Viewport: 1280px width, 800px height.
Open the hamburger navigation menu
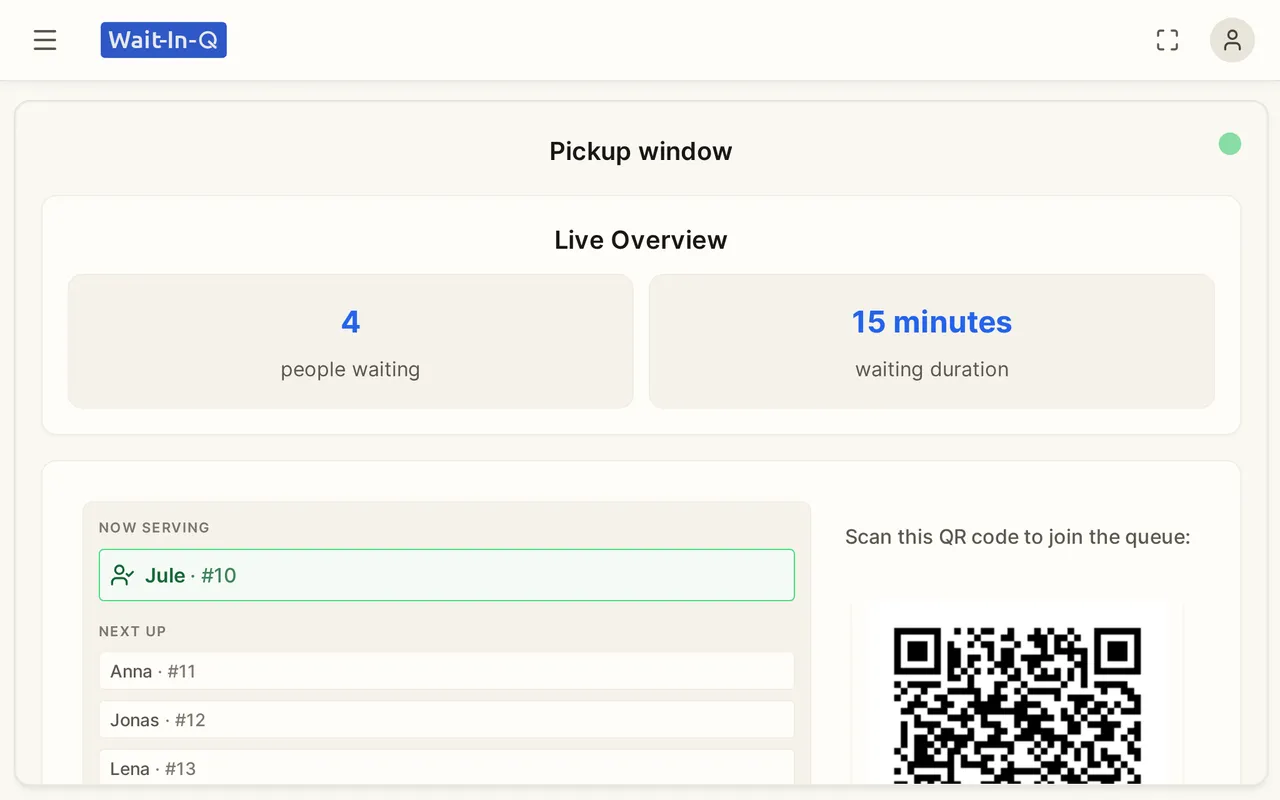[x=45, y=40]
